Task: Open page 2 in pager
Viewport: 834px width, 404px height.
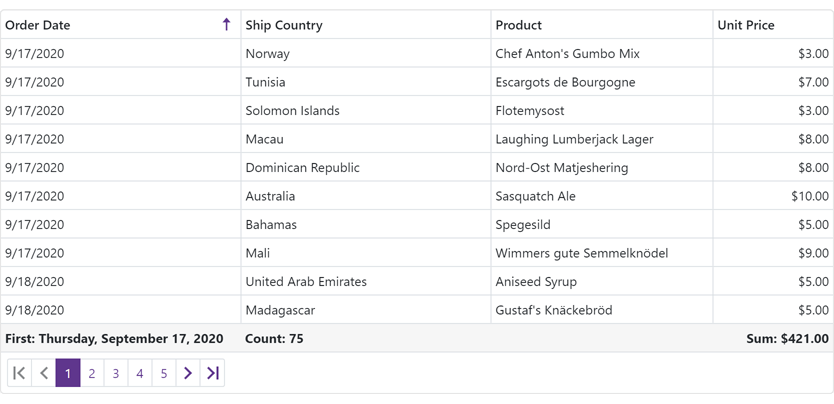Action: 92,373
